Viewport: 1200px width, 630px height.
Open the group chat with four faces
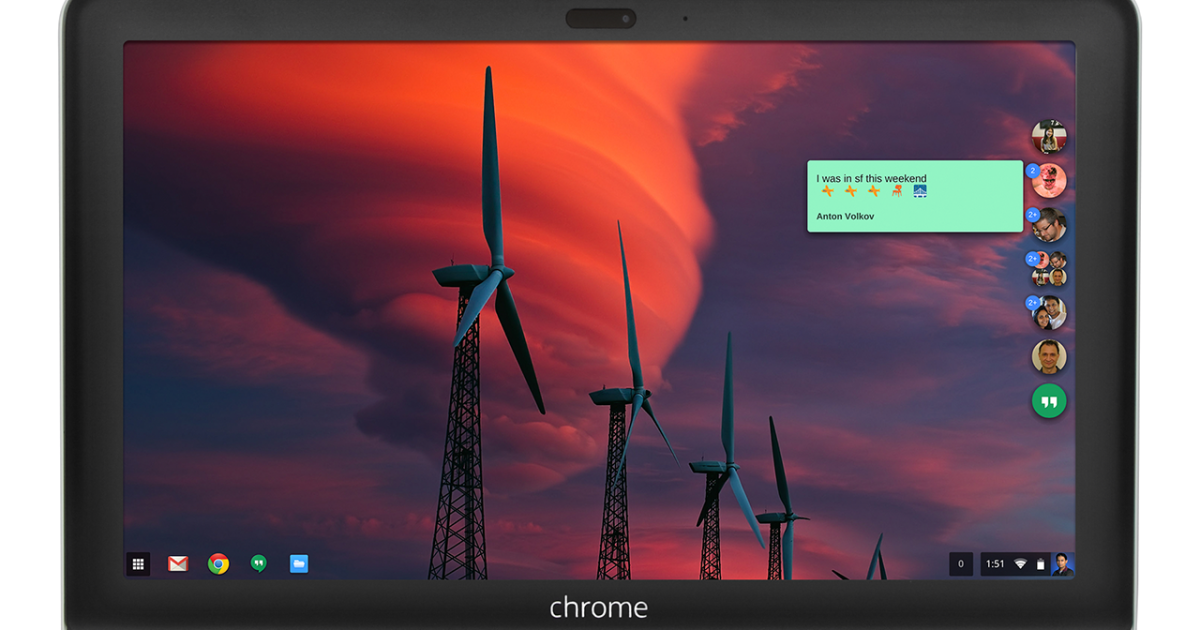[1049, 269]
